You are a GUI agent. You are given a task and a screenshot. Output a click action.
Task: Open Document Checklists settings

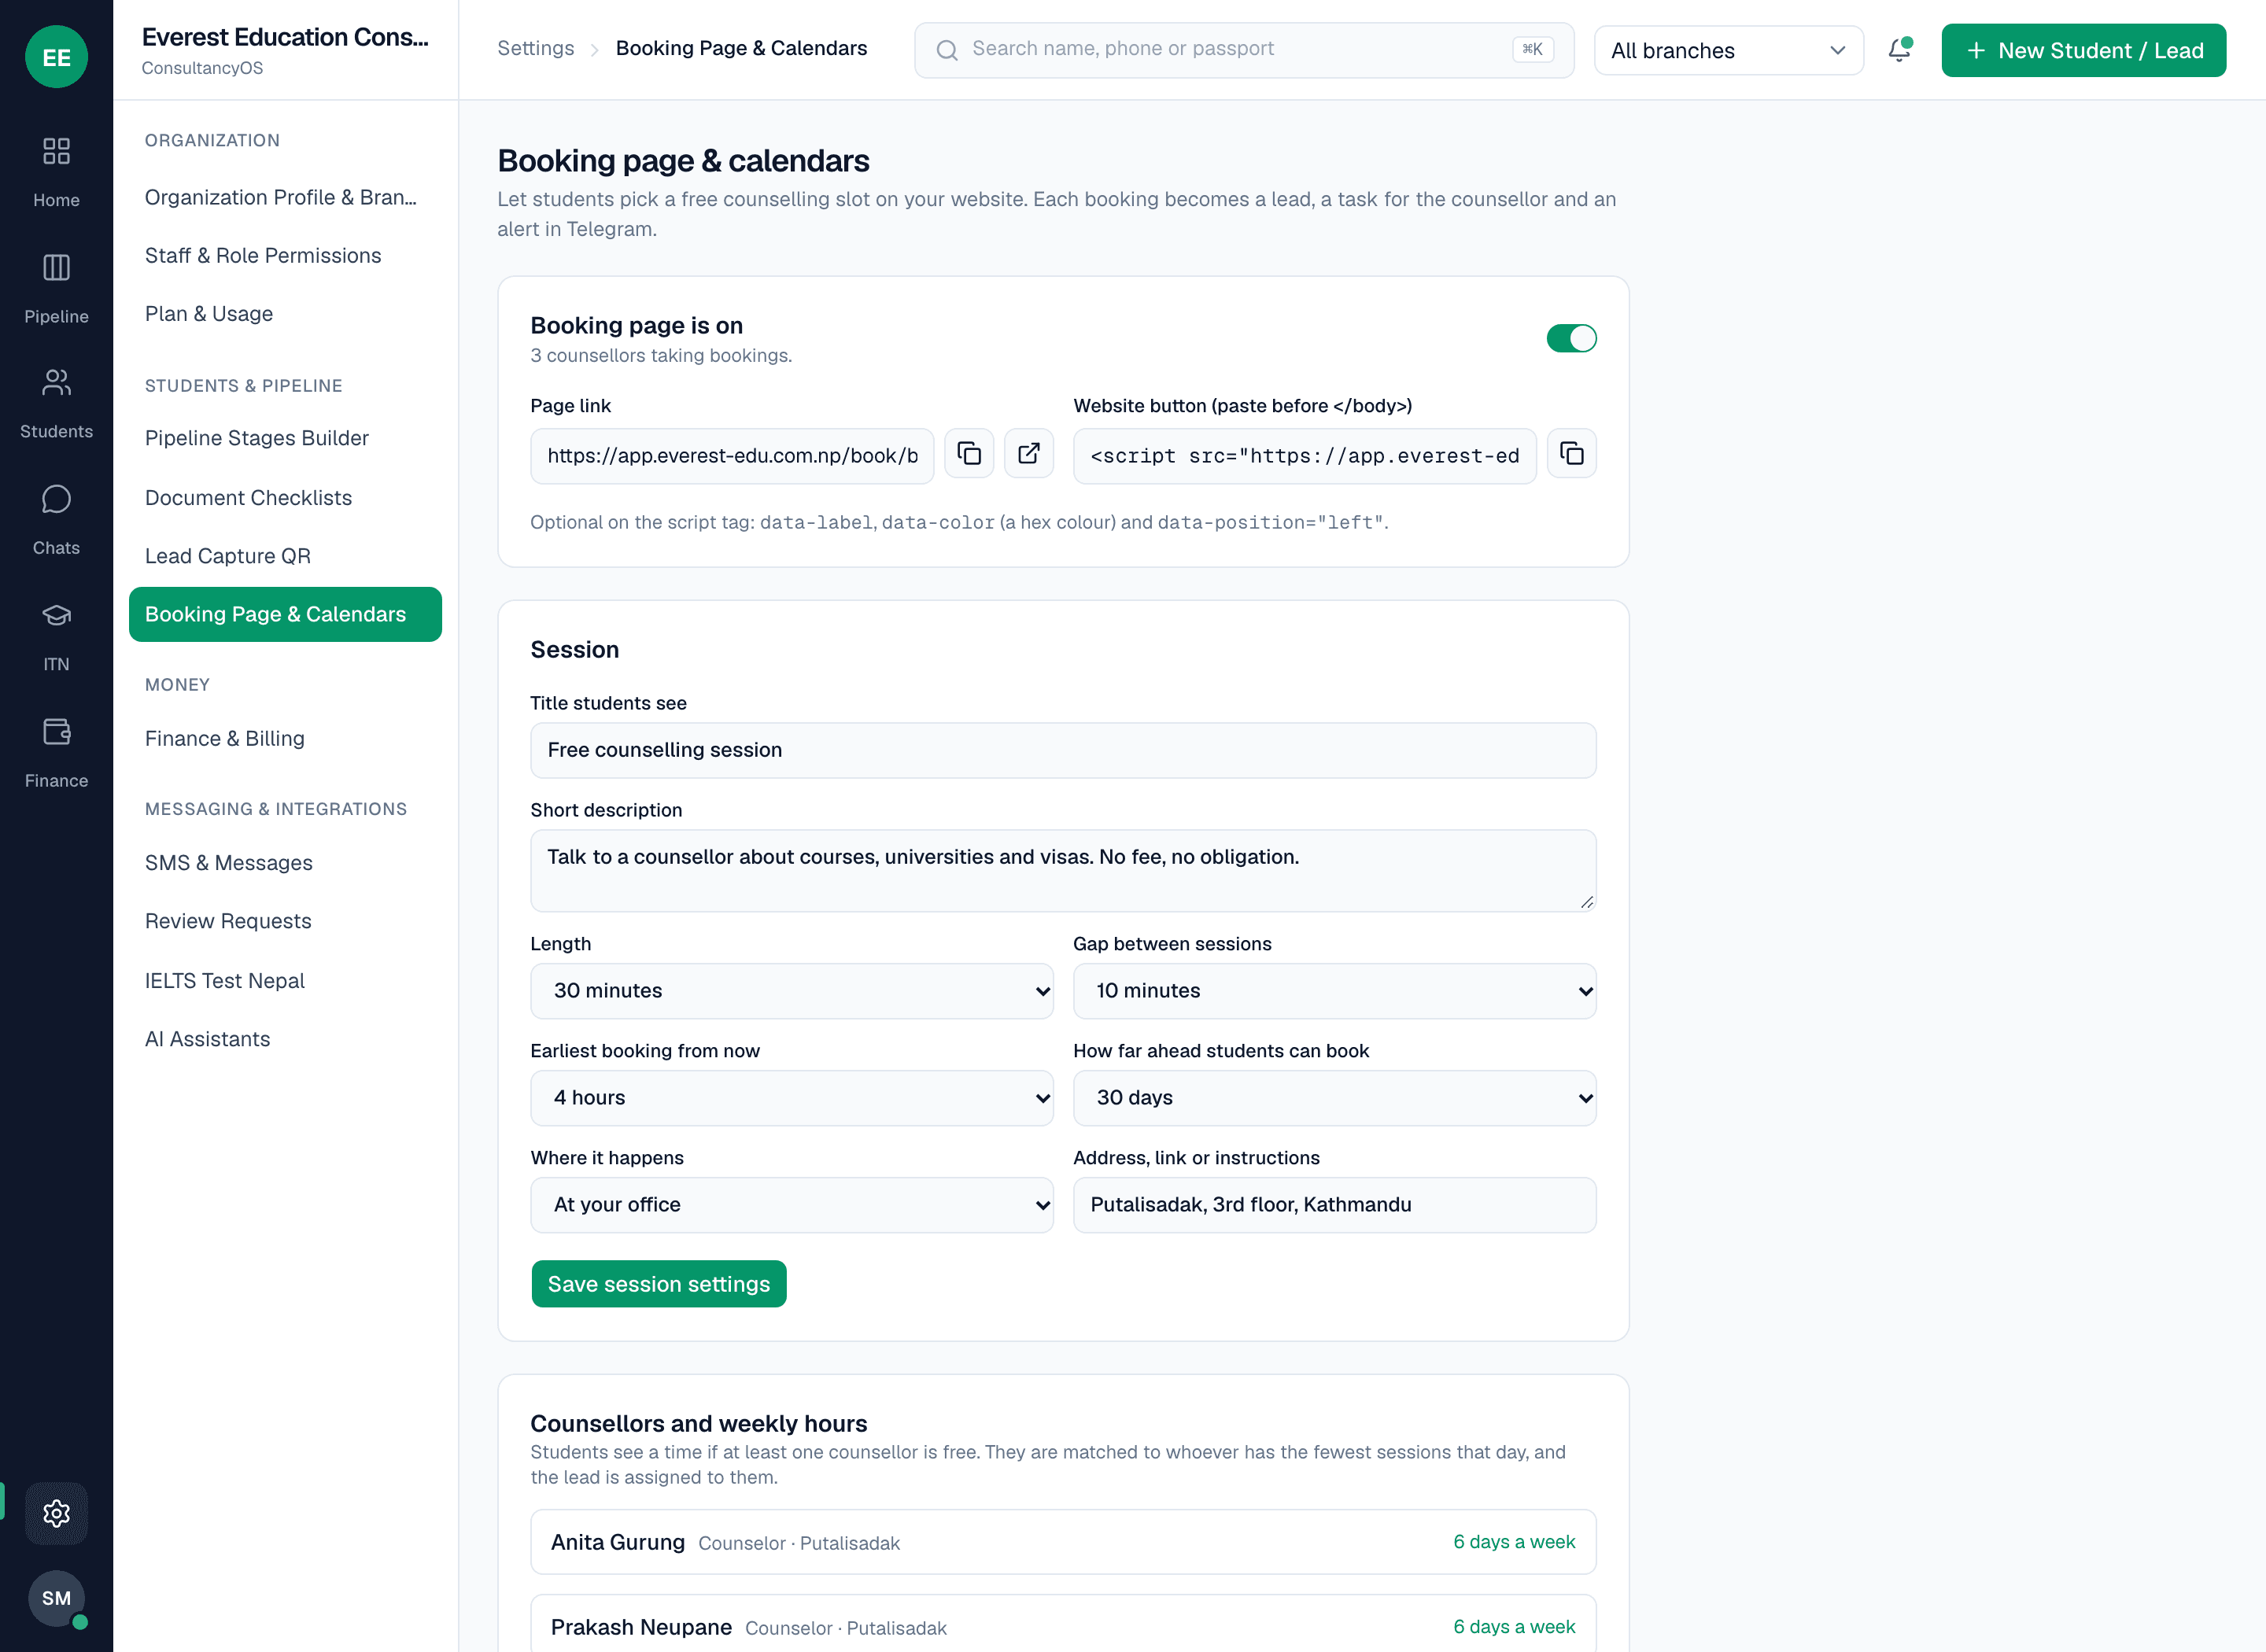[285, 497]
